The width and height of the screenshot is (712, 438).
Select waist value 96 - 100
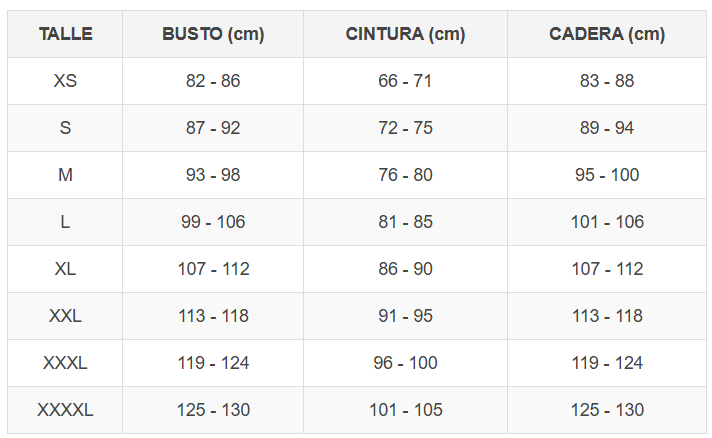[405, 363]
